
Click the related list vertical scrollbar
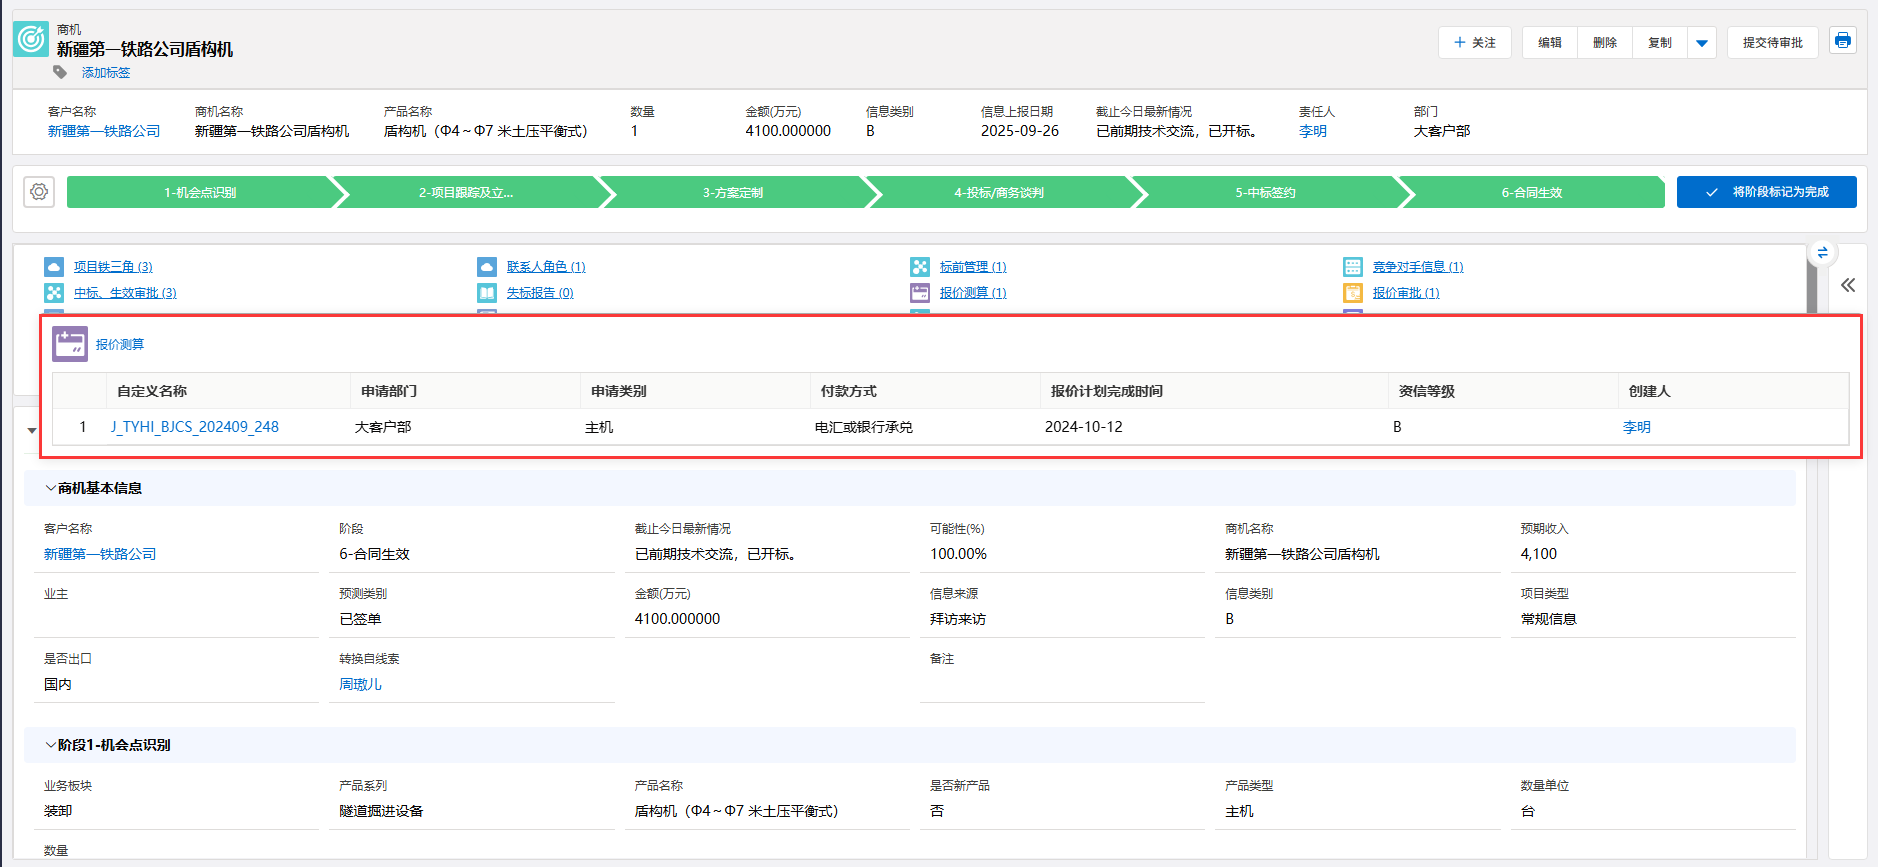point(1812,285)
